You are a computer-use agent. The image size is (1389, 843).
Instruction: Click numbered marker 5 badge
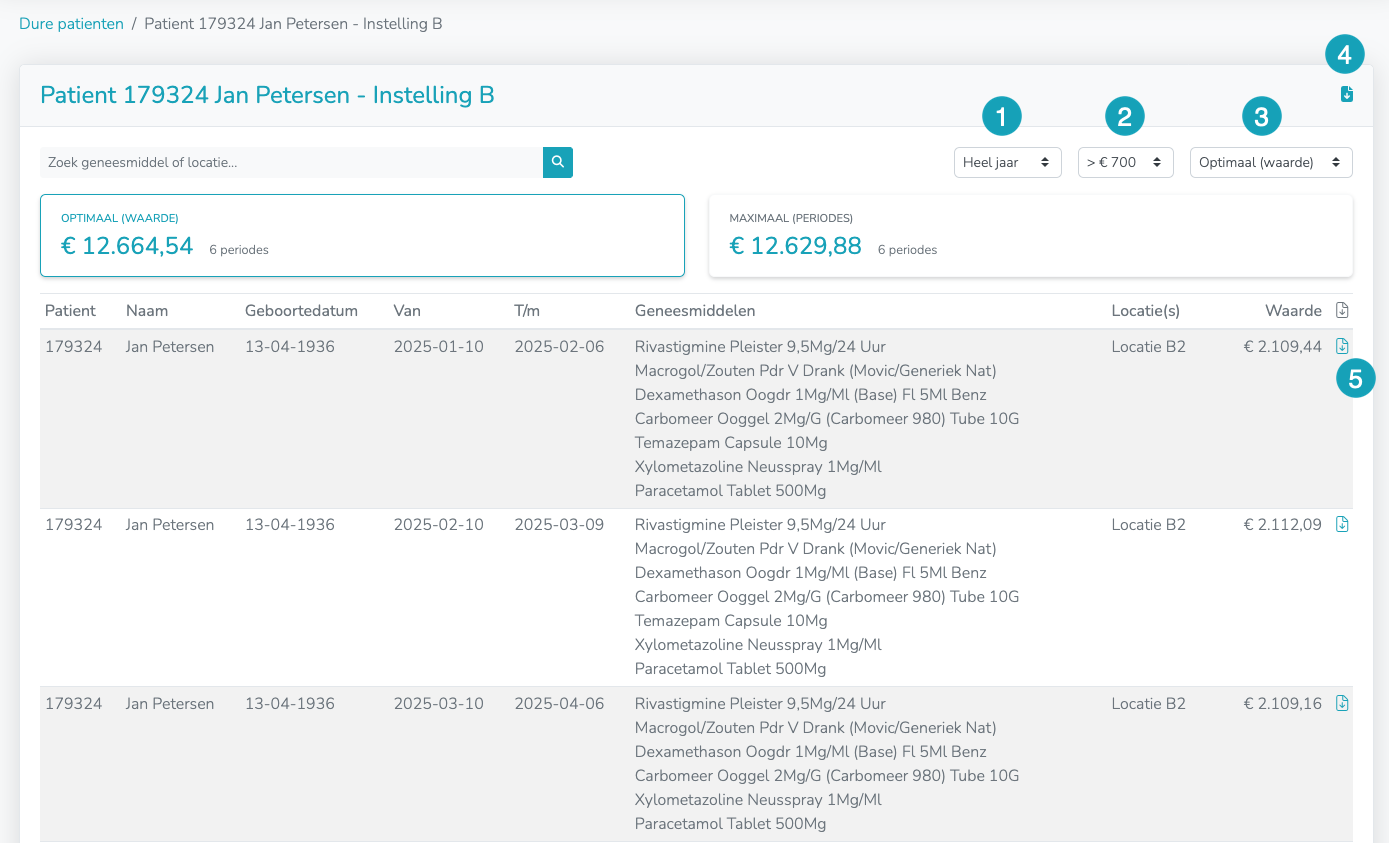click(x=1356, y=379)
